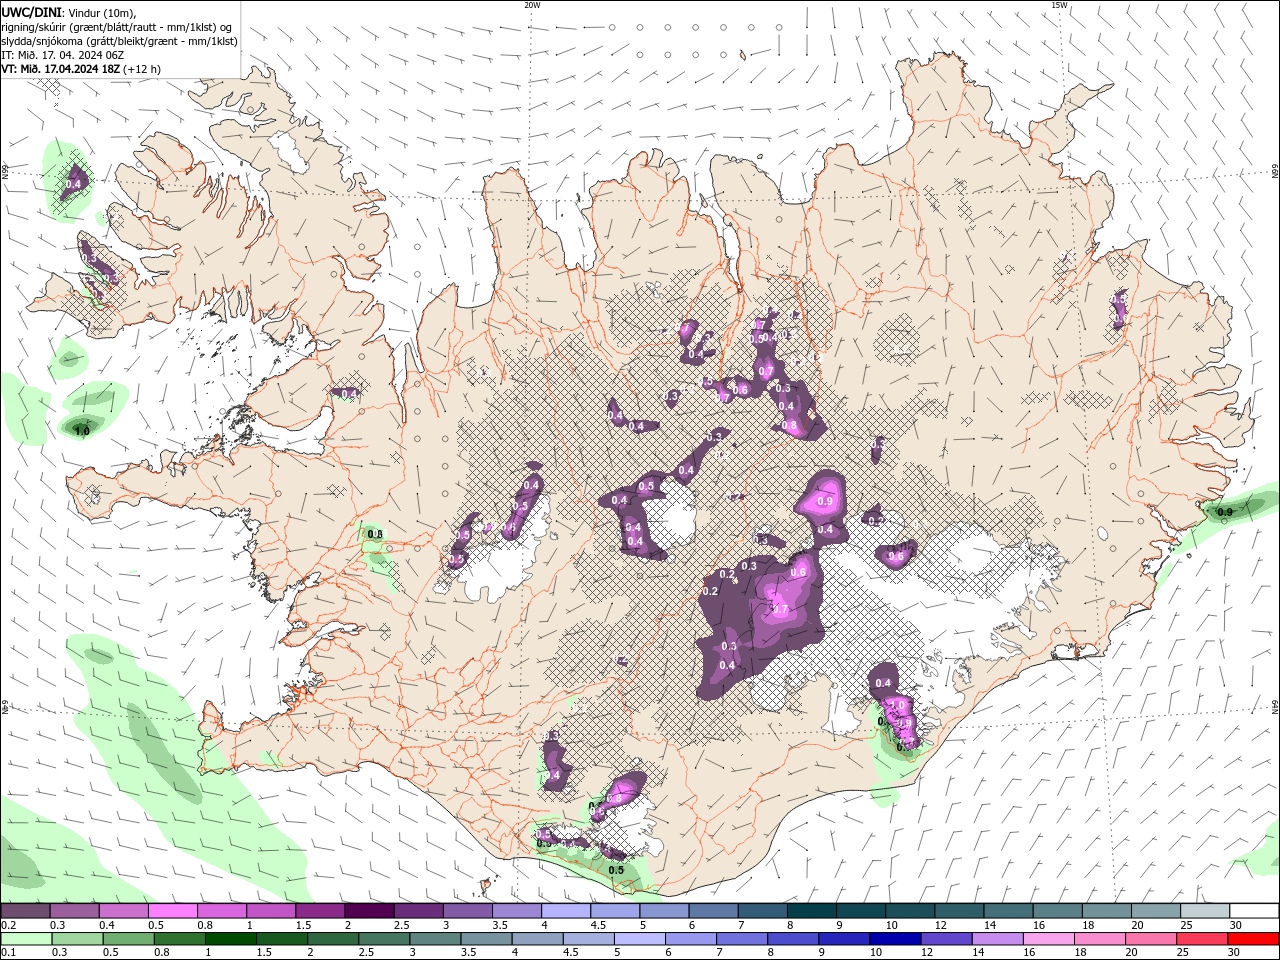The width and height of the screenshot is (1280, 960).
Task: Click the 30 label in the snow legend row
Action: click(1236, 925)
